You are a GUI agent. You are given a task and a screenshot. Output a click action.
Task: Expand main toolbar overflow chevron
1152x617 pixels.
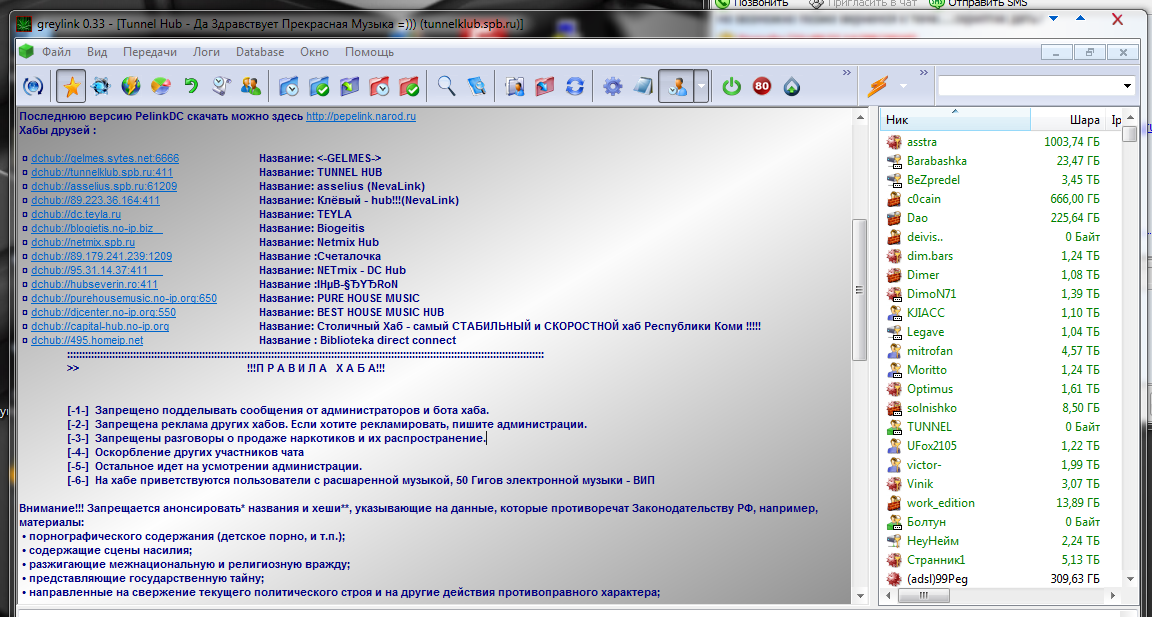(x=847, y=73)
